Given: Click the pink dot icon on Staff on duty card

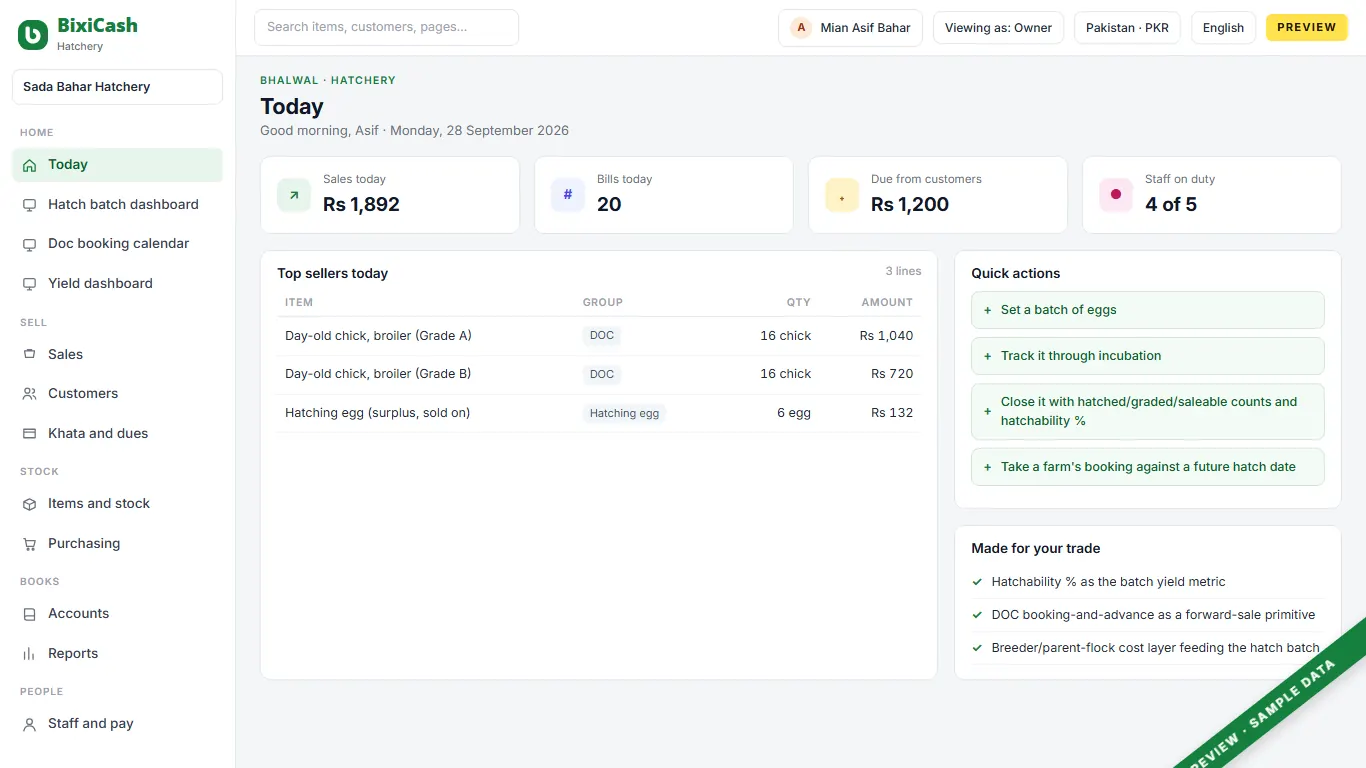Looking at the screenshot, I should [x=1116, y=195].
